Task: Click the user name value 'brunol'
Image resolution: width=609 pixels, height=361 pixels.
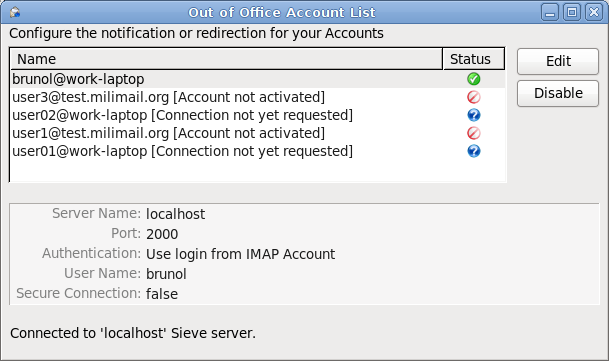Action: tap(166, 274)
